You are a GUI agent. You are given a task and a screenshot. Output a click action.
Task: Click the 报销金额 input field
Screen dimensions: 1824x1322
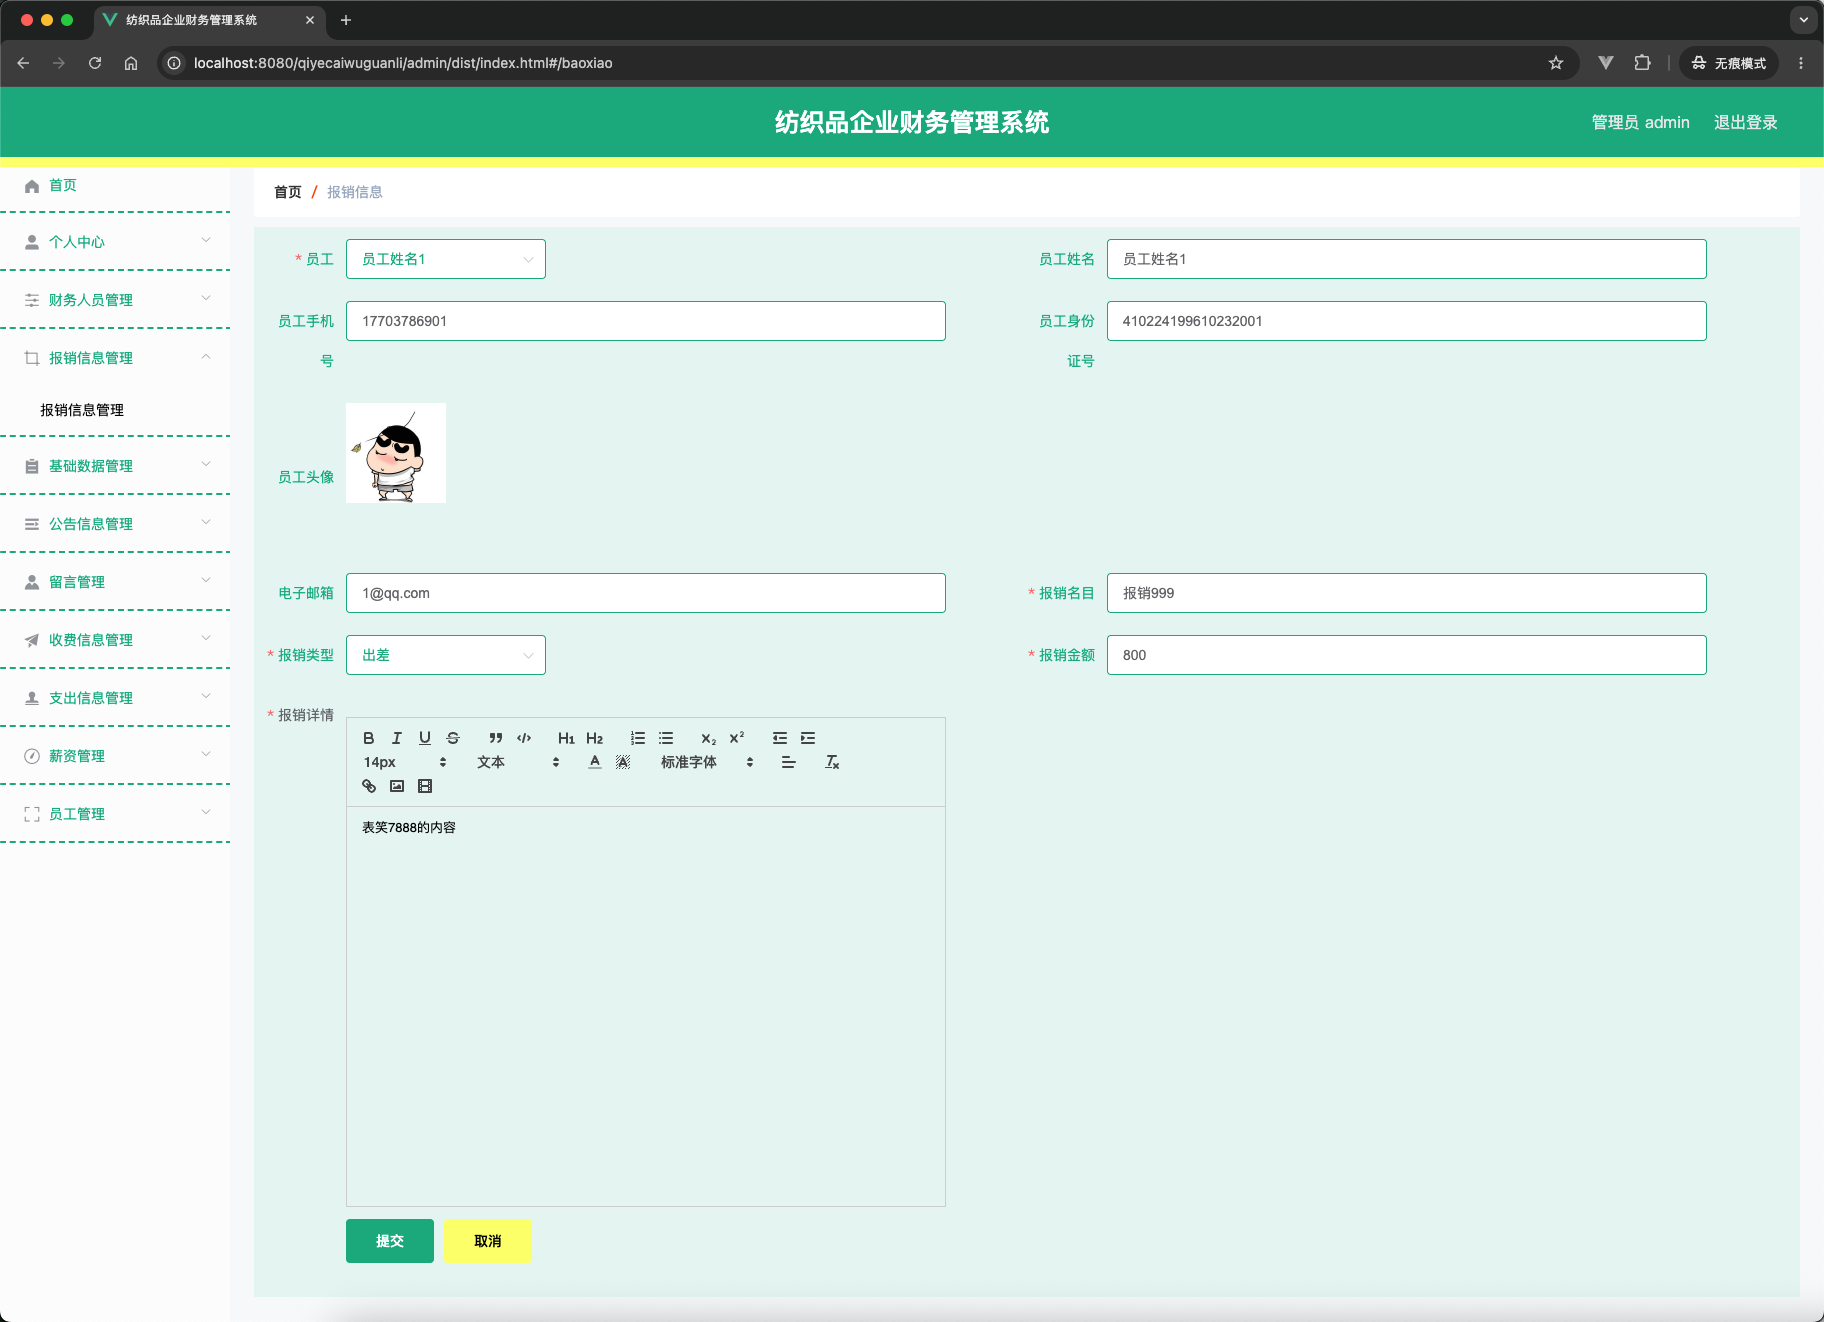pos(1406,655)
